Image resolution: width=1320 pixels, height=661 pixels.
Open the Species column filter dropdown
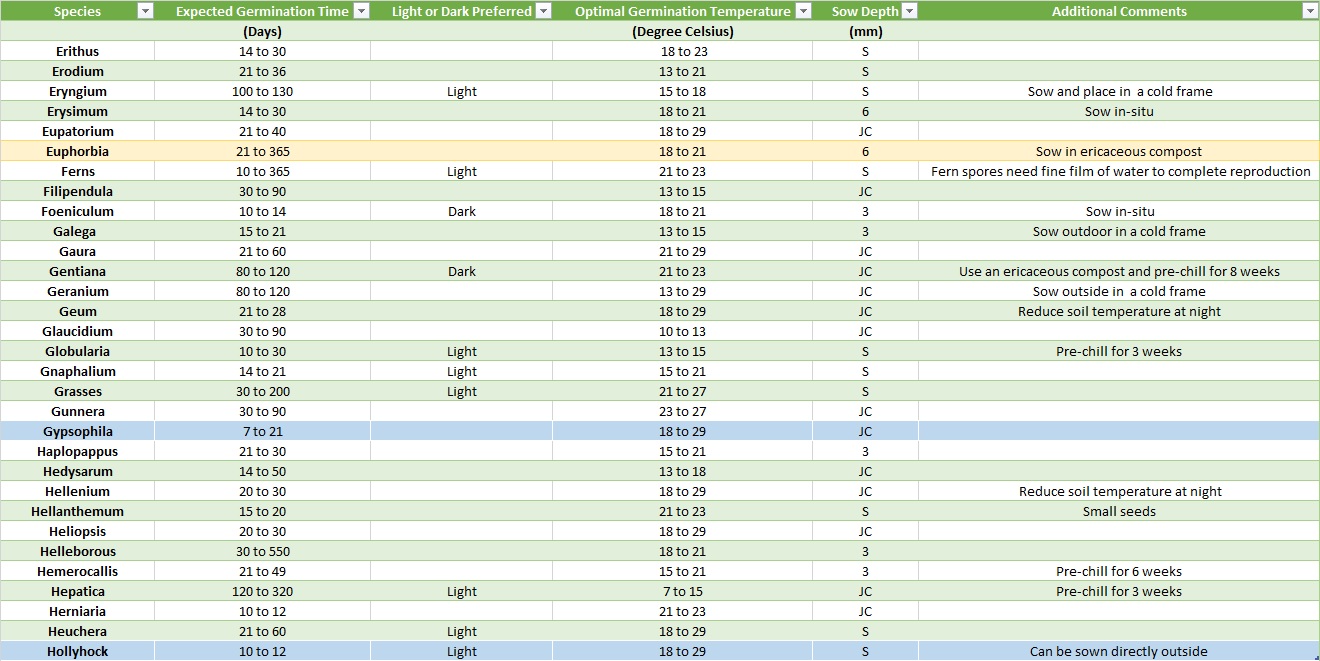(x=145, y=11)
